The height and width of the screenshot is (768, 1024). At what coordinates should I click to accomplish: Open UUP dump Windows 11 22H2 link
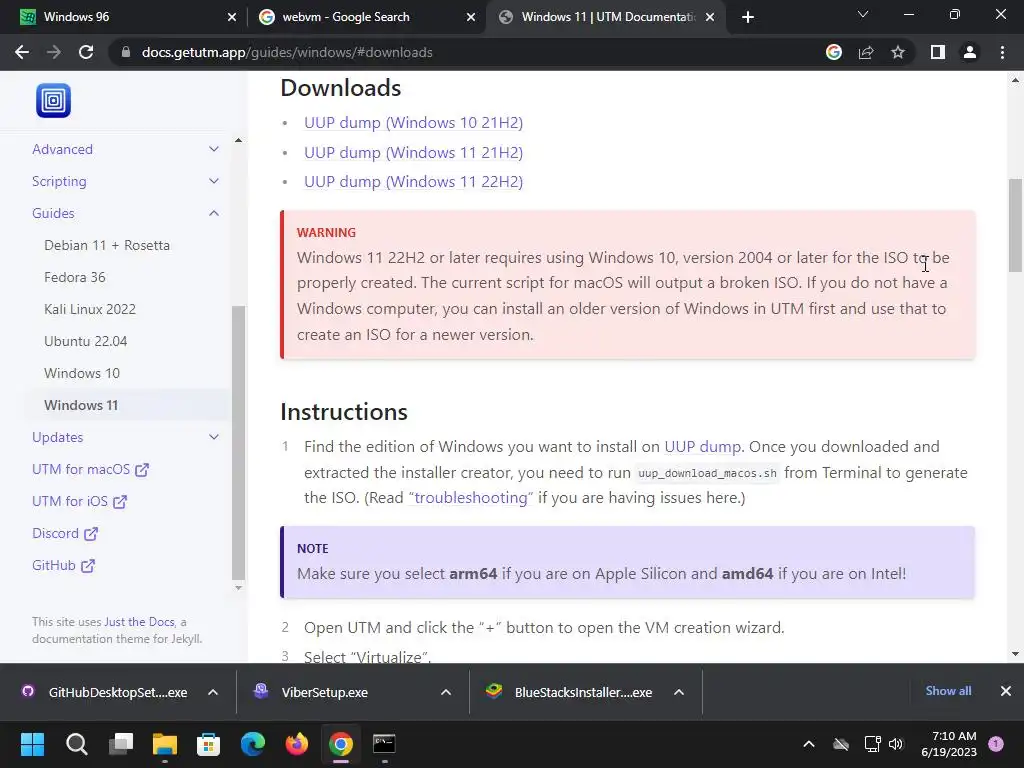[x=413, y=182]
